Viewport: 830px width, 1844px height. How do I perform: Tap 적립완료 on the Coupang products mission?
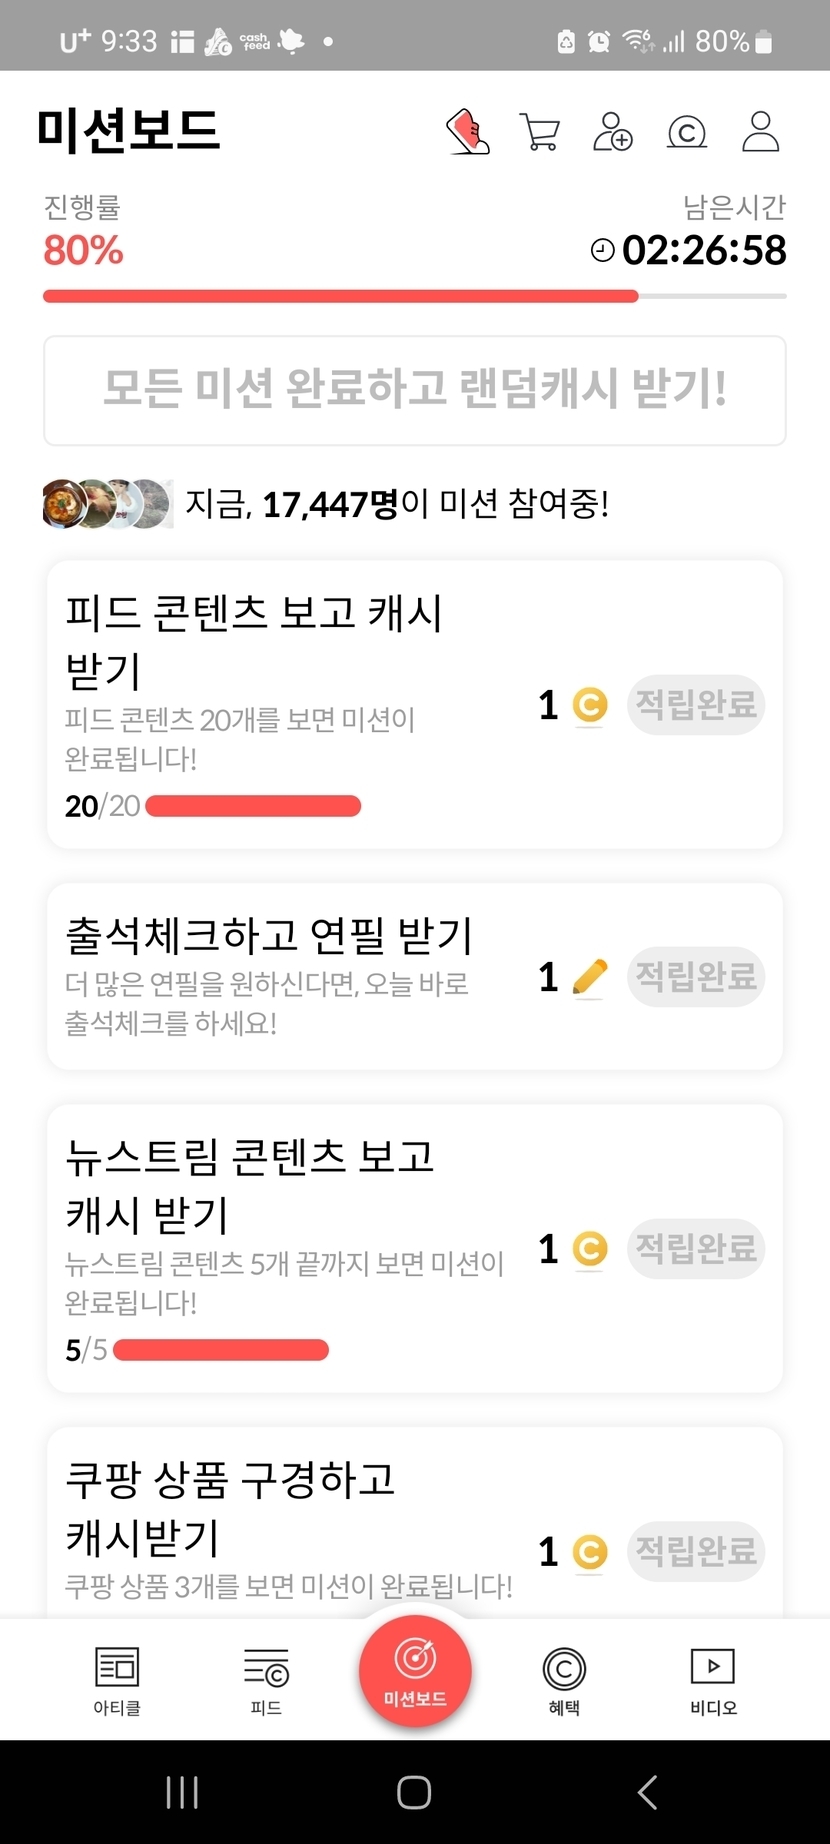point(696,1551)
